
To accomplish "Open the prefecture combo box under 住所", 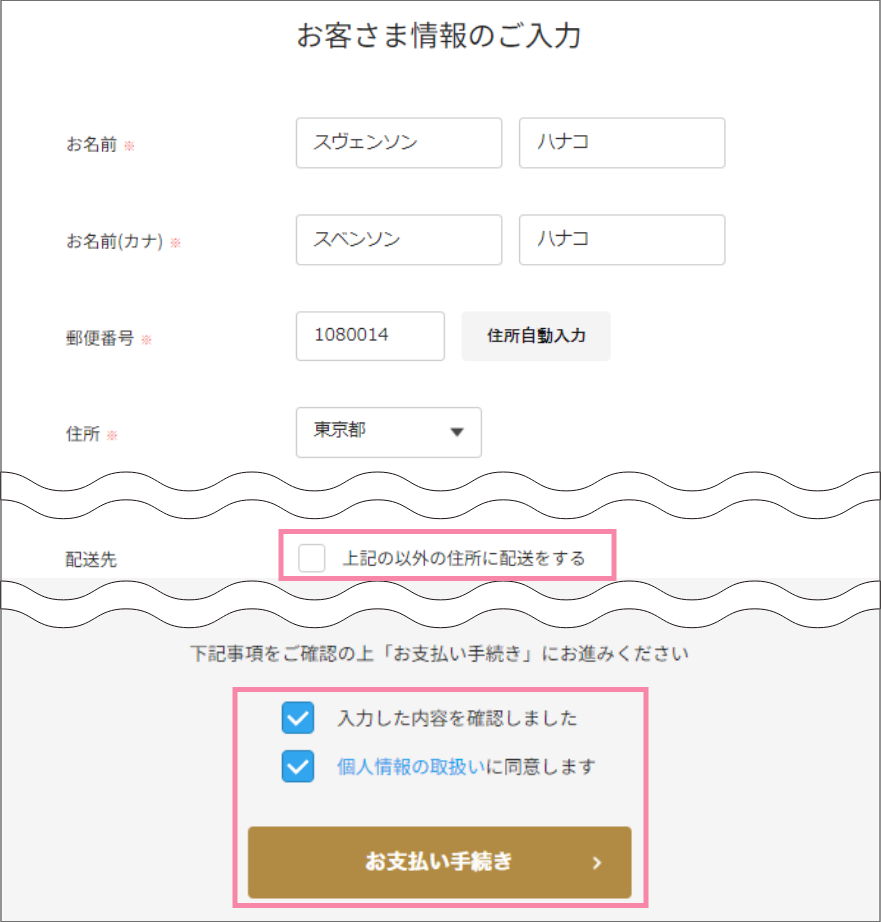I will (388, 432).
